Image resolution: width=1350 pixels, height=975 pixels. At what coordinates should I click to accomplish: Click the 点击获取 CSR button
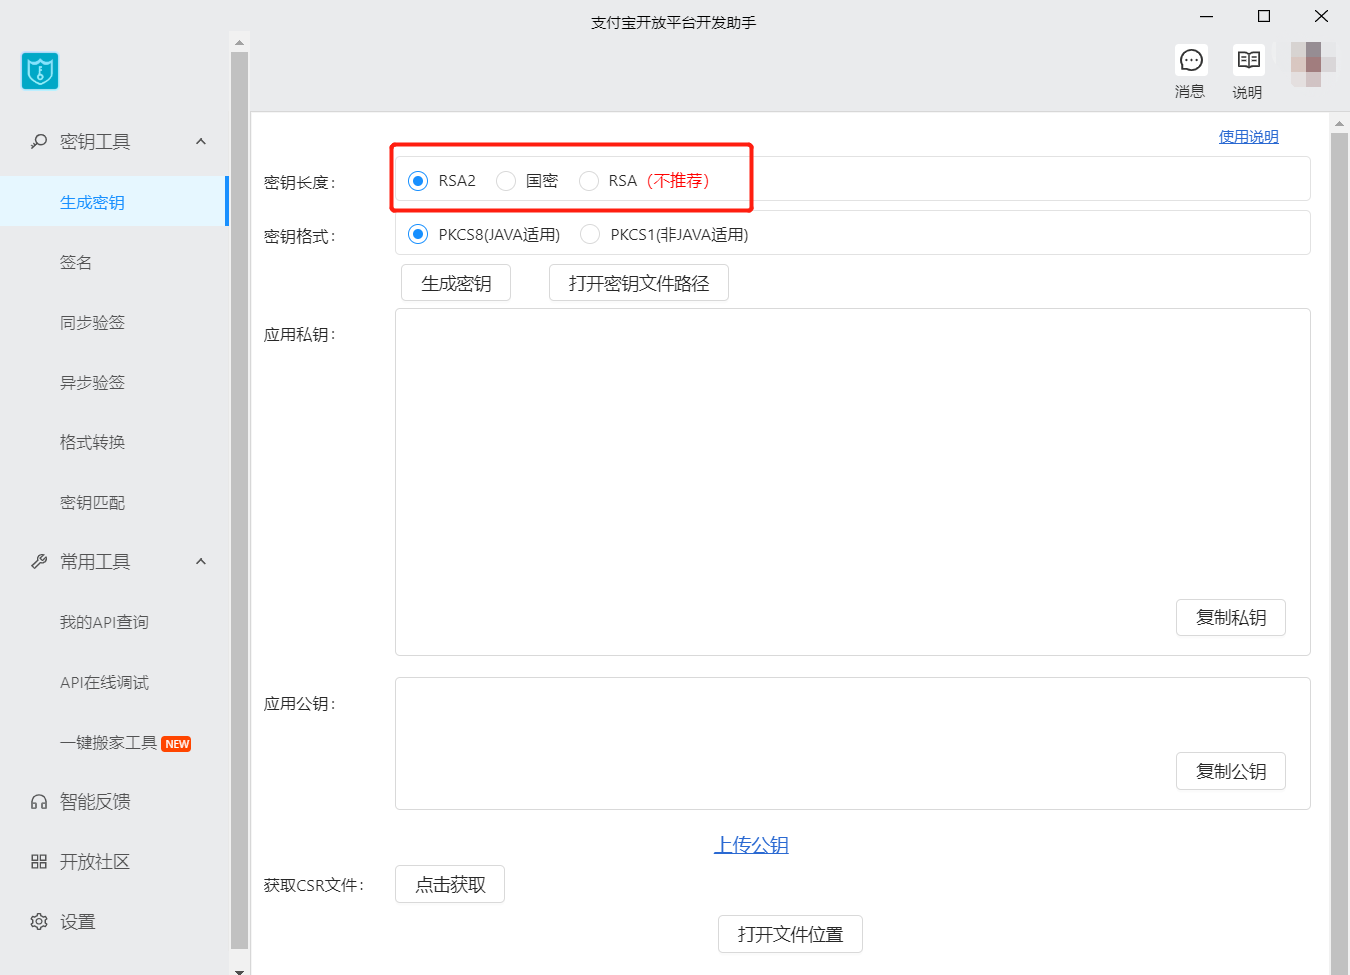coord(450,884)
